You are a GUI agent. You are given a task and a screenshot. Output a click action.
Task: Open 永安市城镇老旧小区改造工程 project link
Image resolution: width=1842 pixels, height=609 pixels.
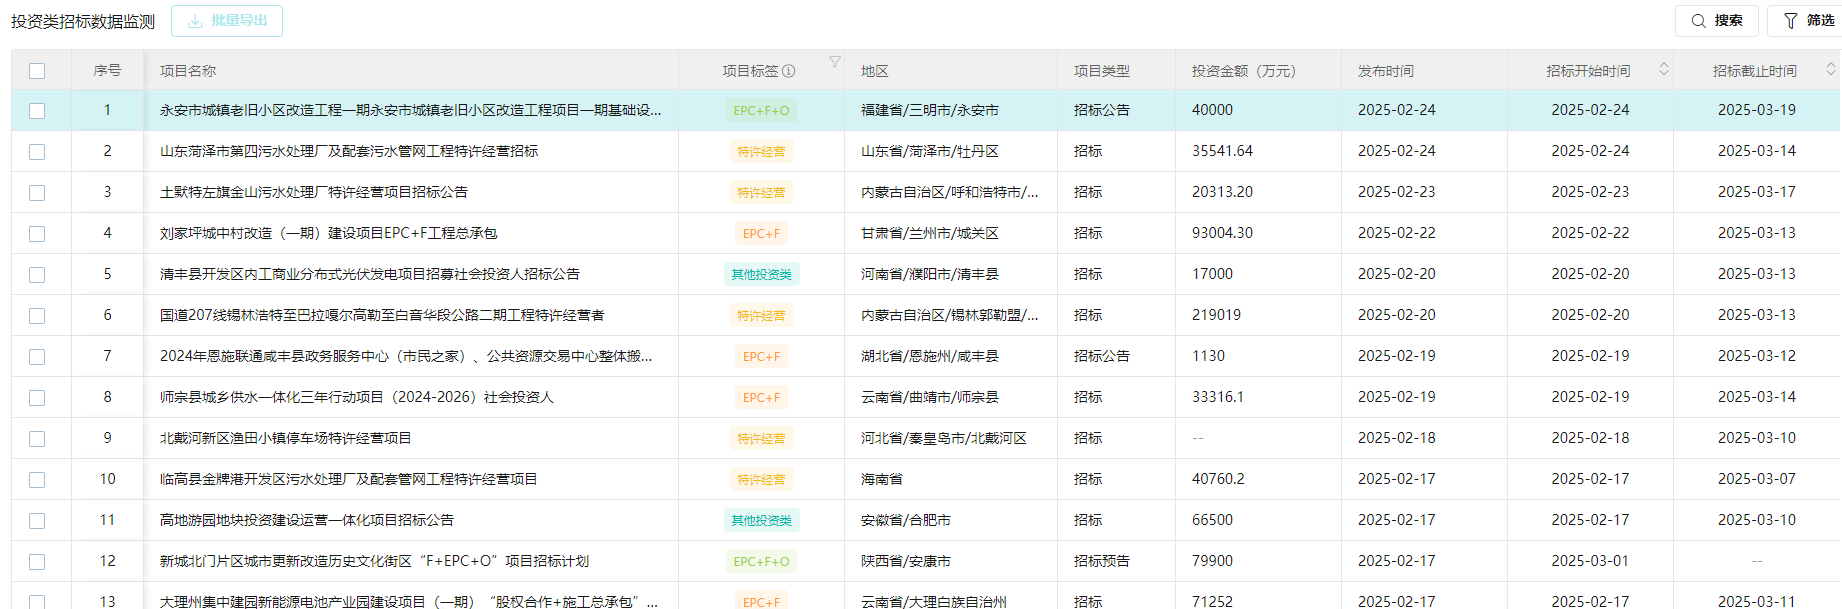(410, 110)
